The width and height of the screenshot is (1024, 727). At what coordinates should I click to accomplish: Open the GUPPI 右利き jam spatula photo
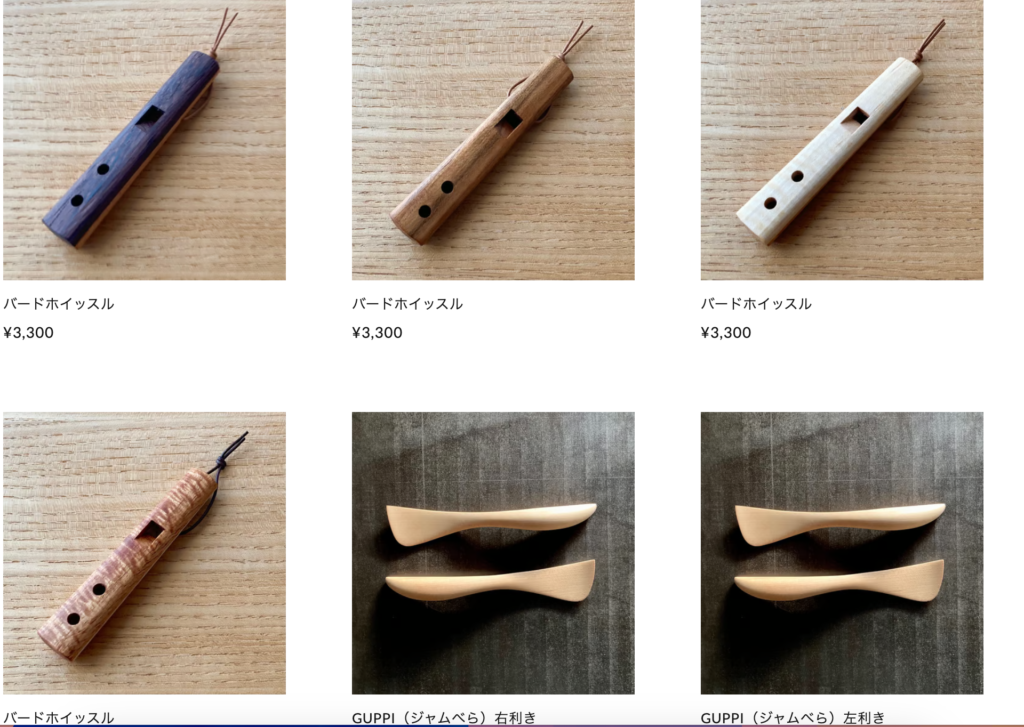(x=493, y=553)
